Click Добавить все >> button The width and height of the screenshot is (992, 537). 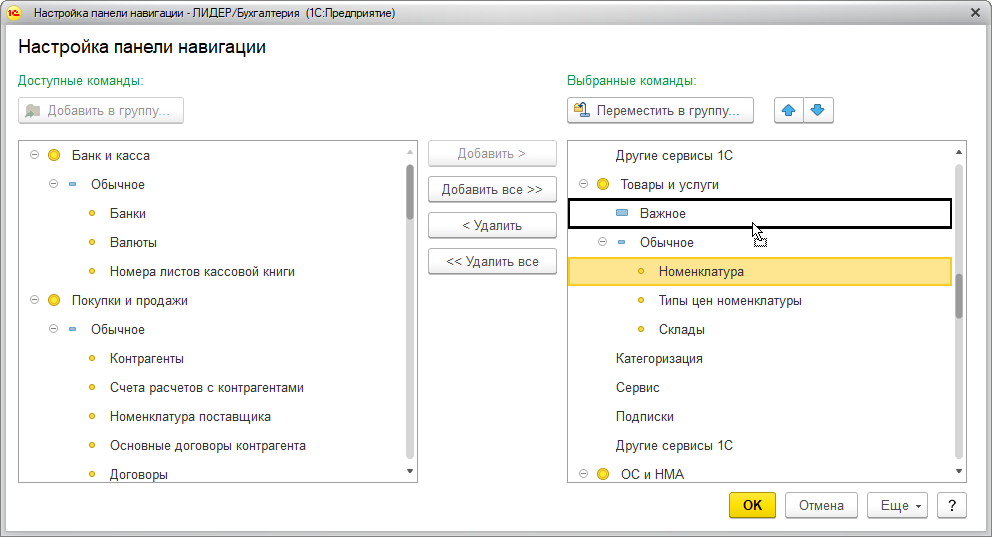tap(492, 189)
